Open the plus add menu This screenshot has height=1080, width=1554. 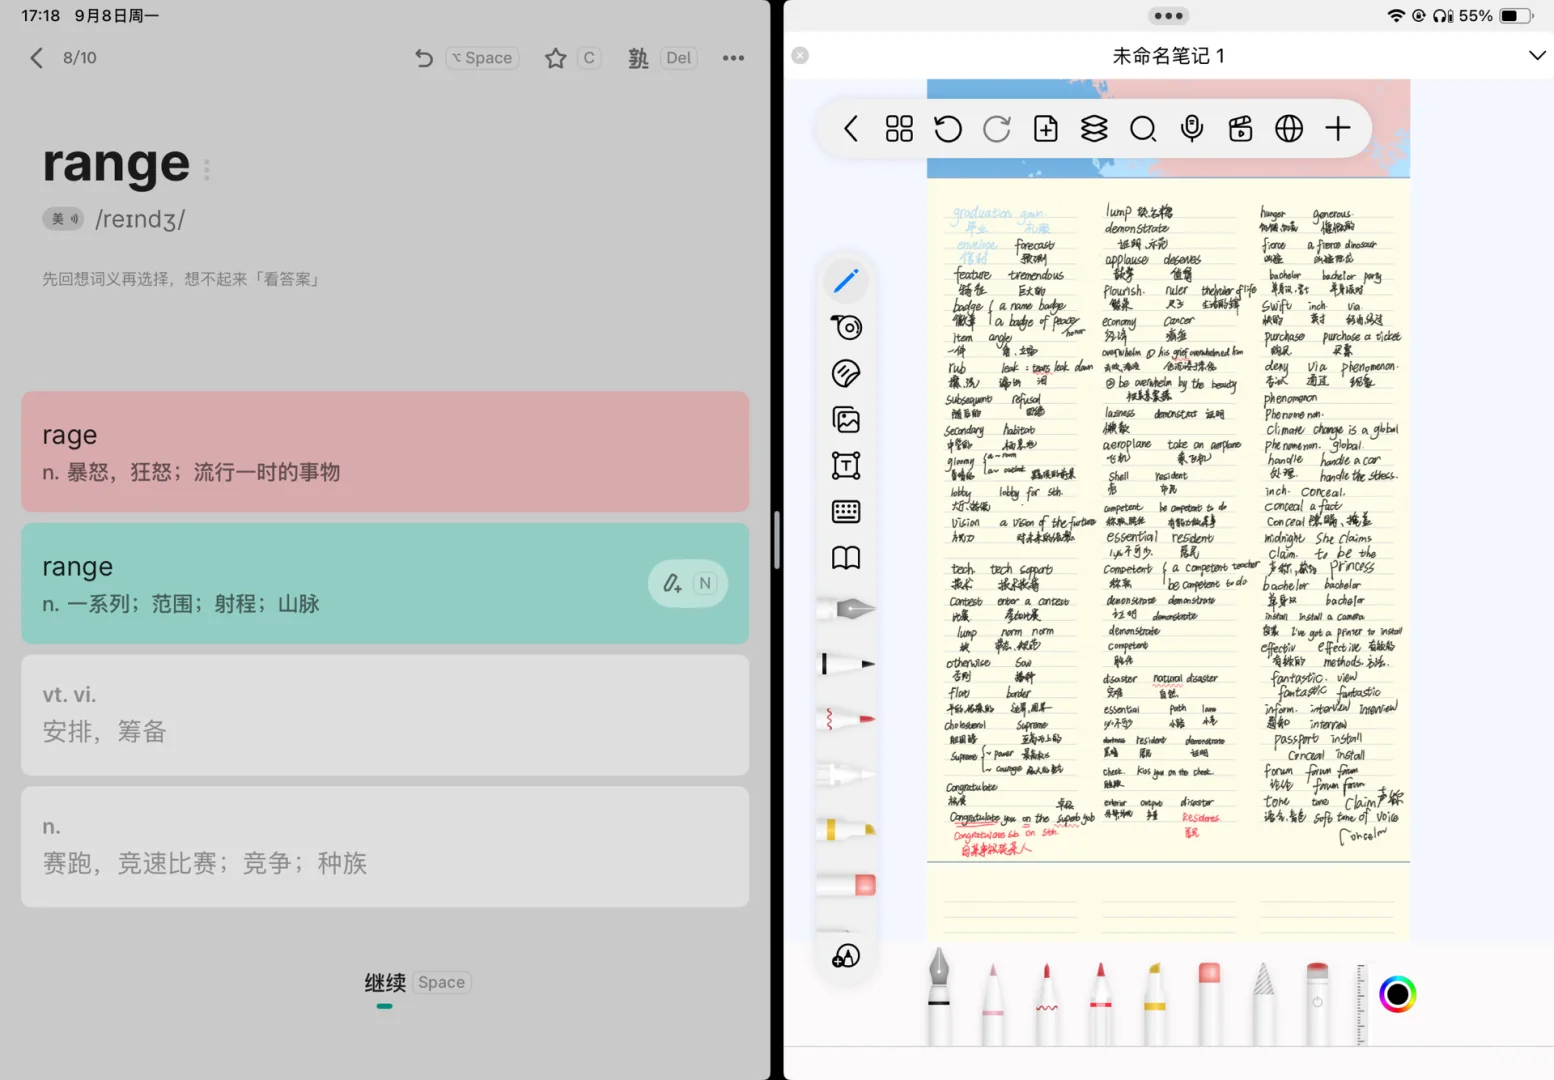tap(1338, 129)
